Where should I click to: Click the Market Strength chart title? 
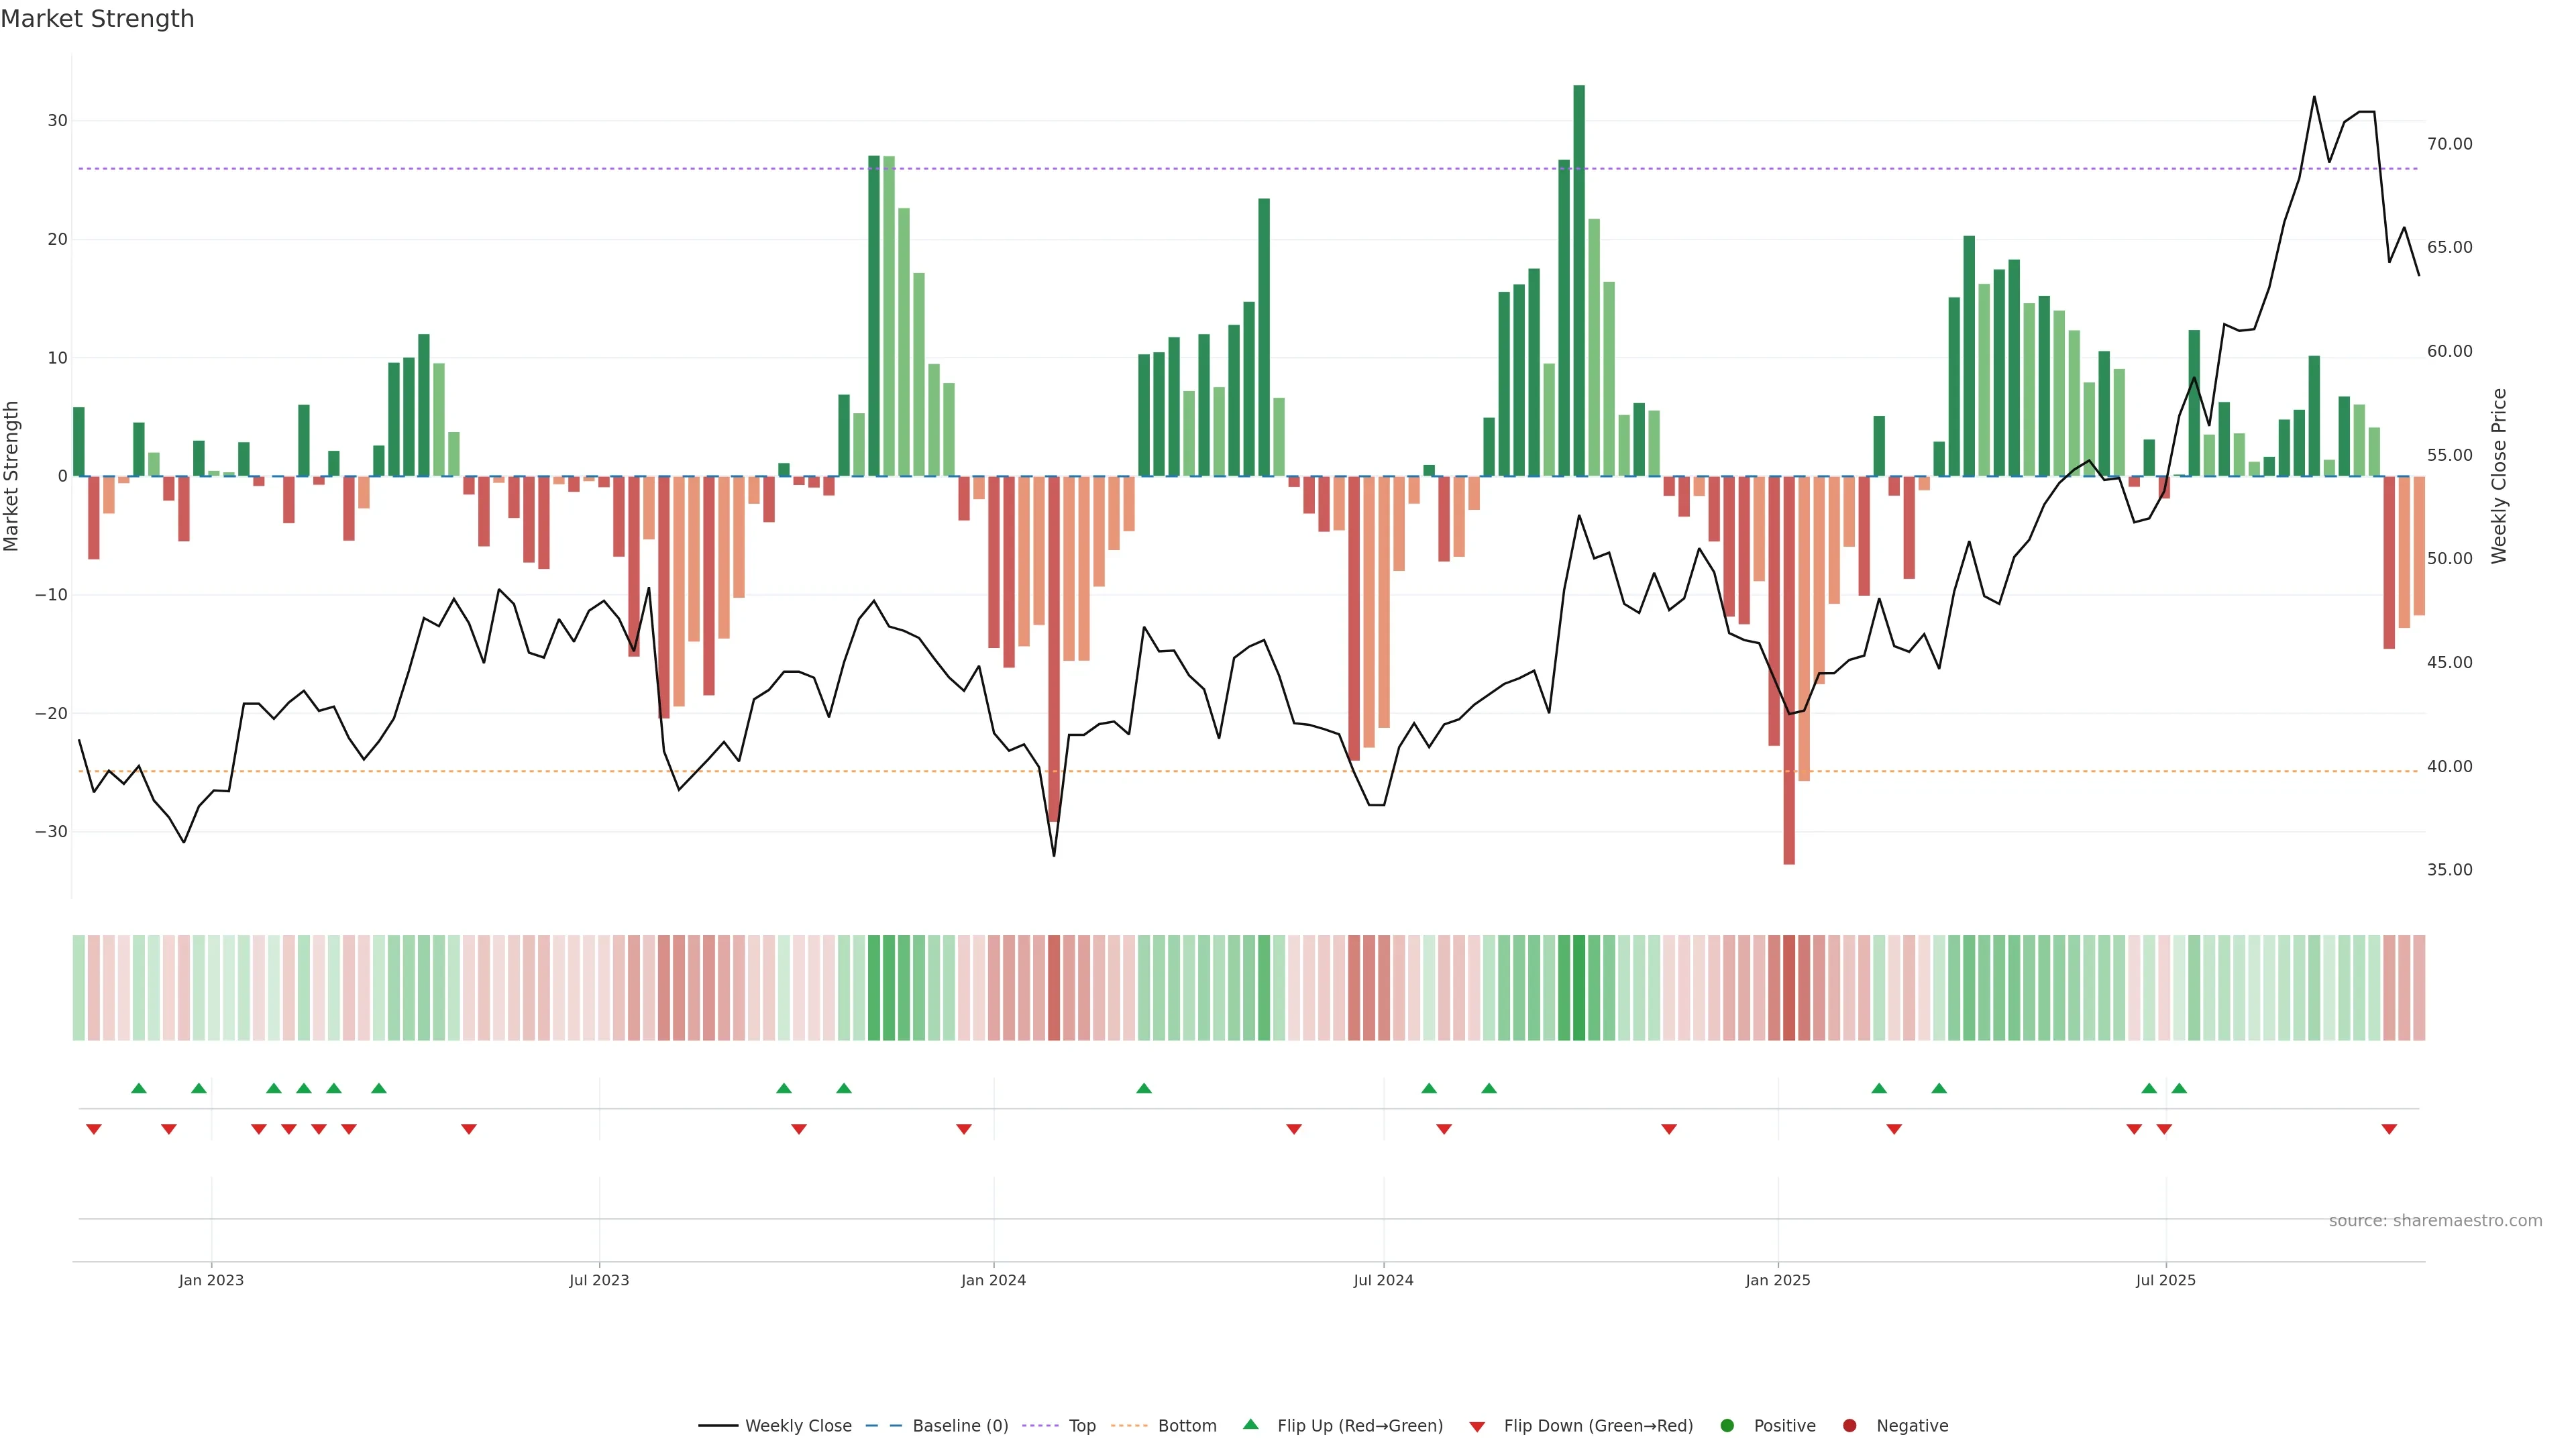97,19
